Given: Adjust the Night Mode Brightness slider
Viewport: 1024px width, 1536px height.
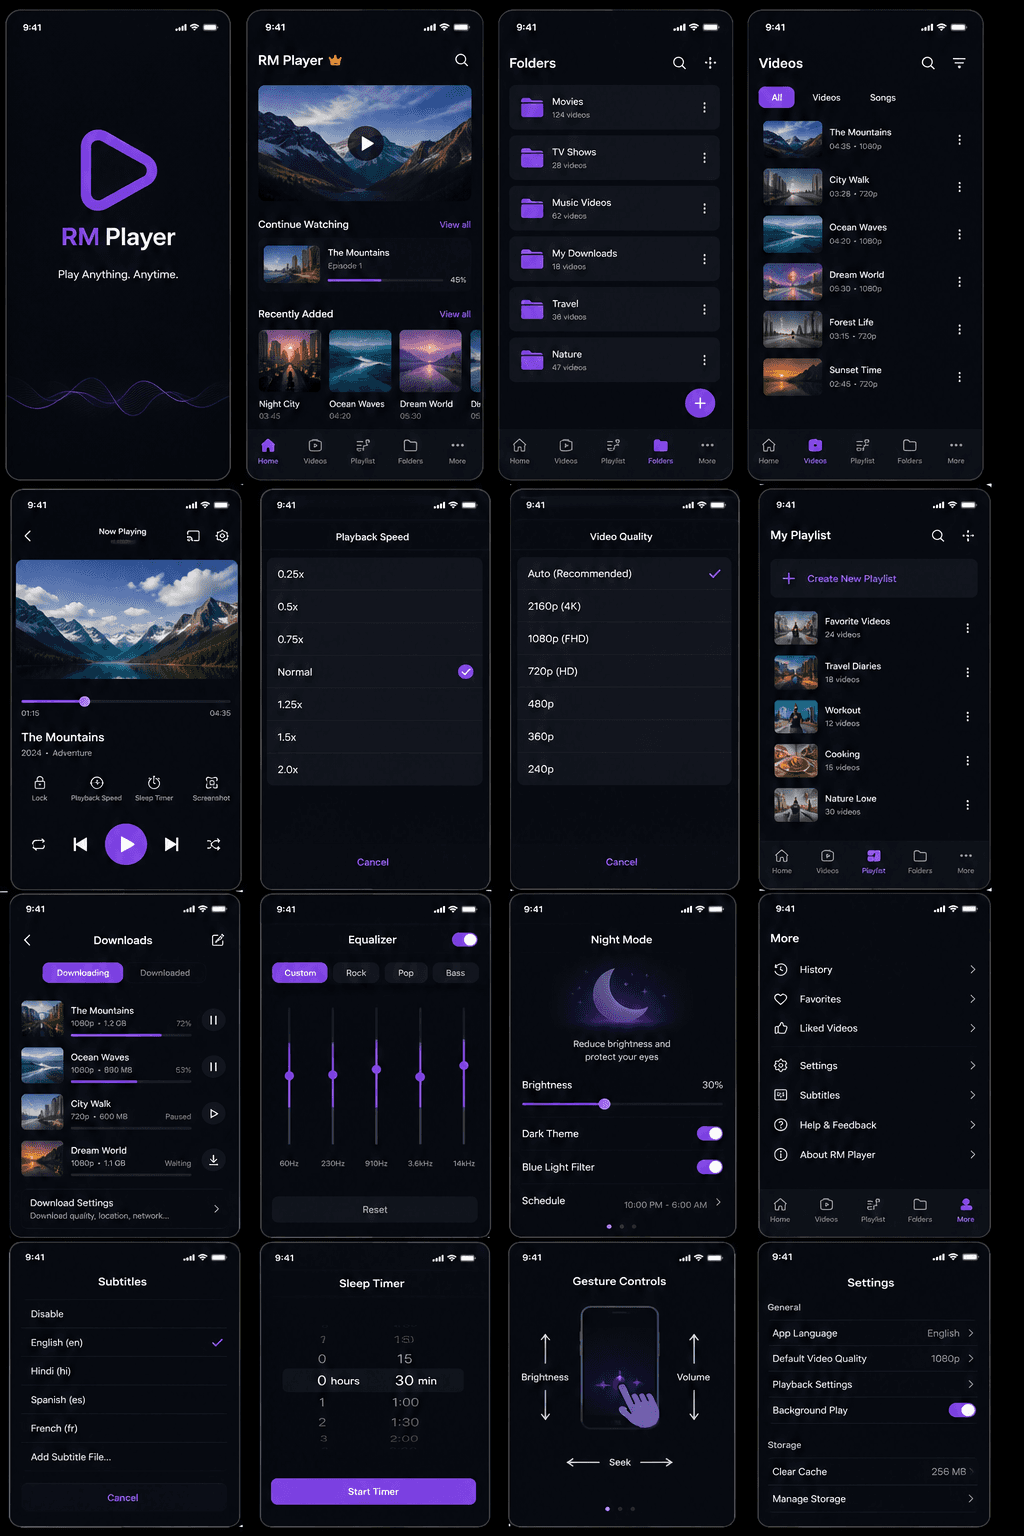Looking at the screenshot, I should click(x=604, y=1104).
